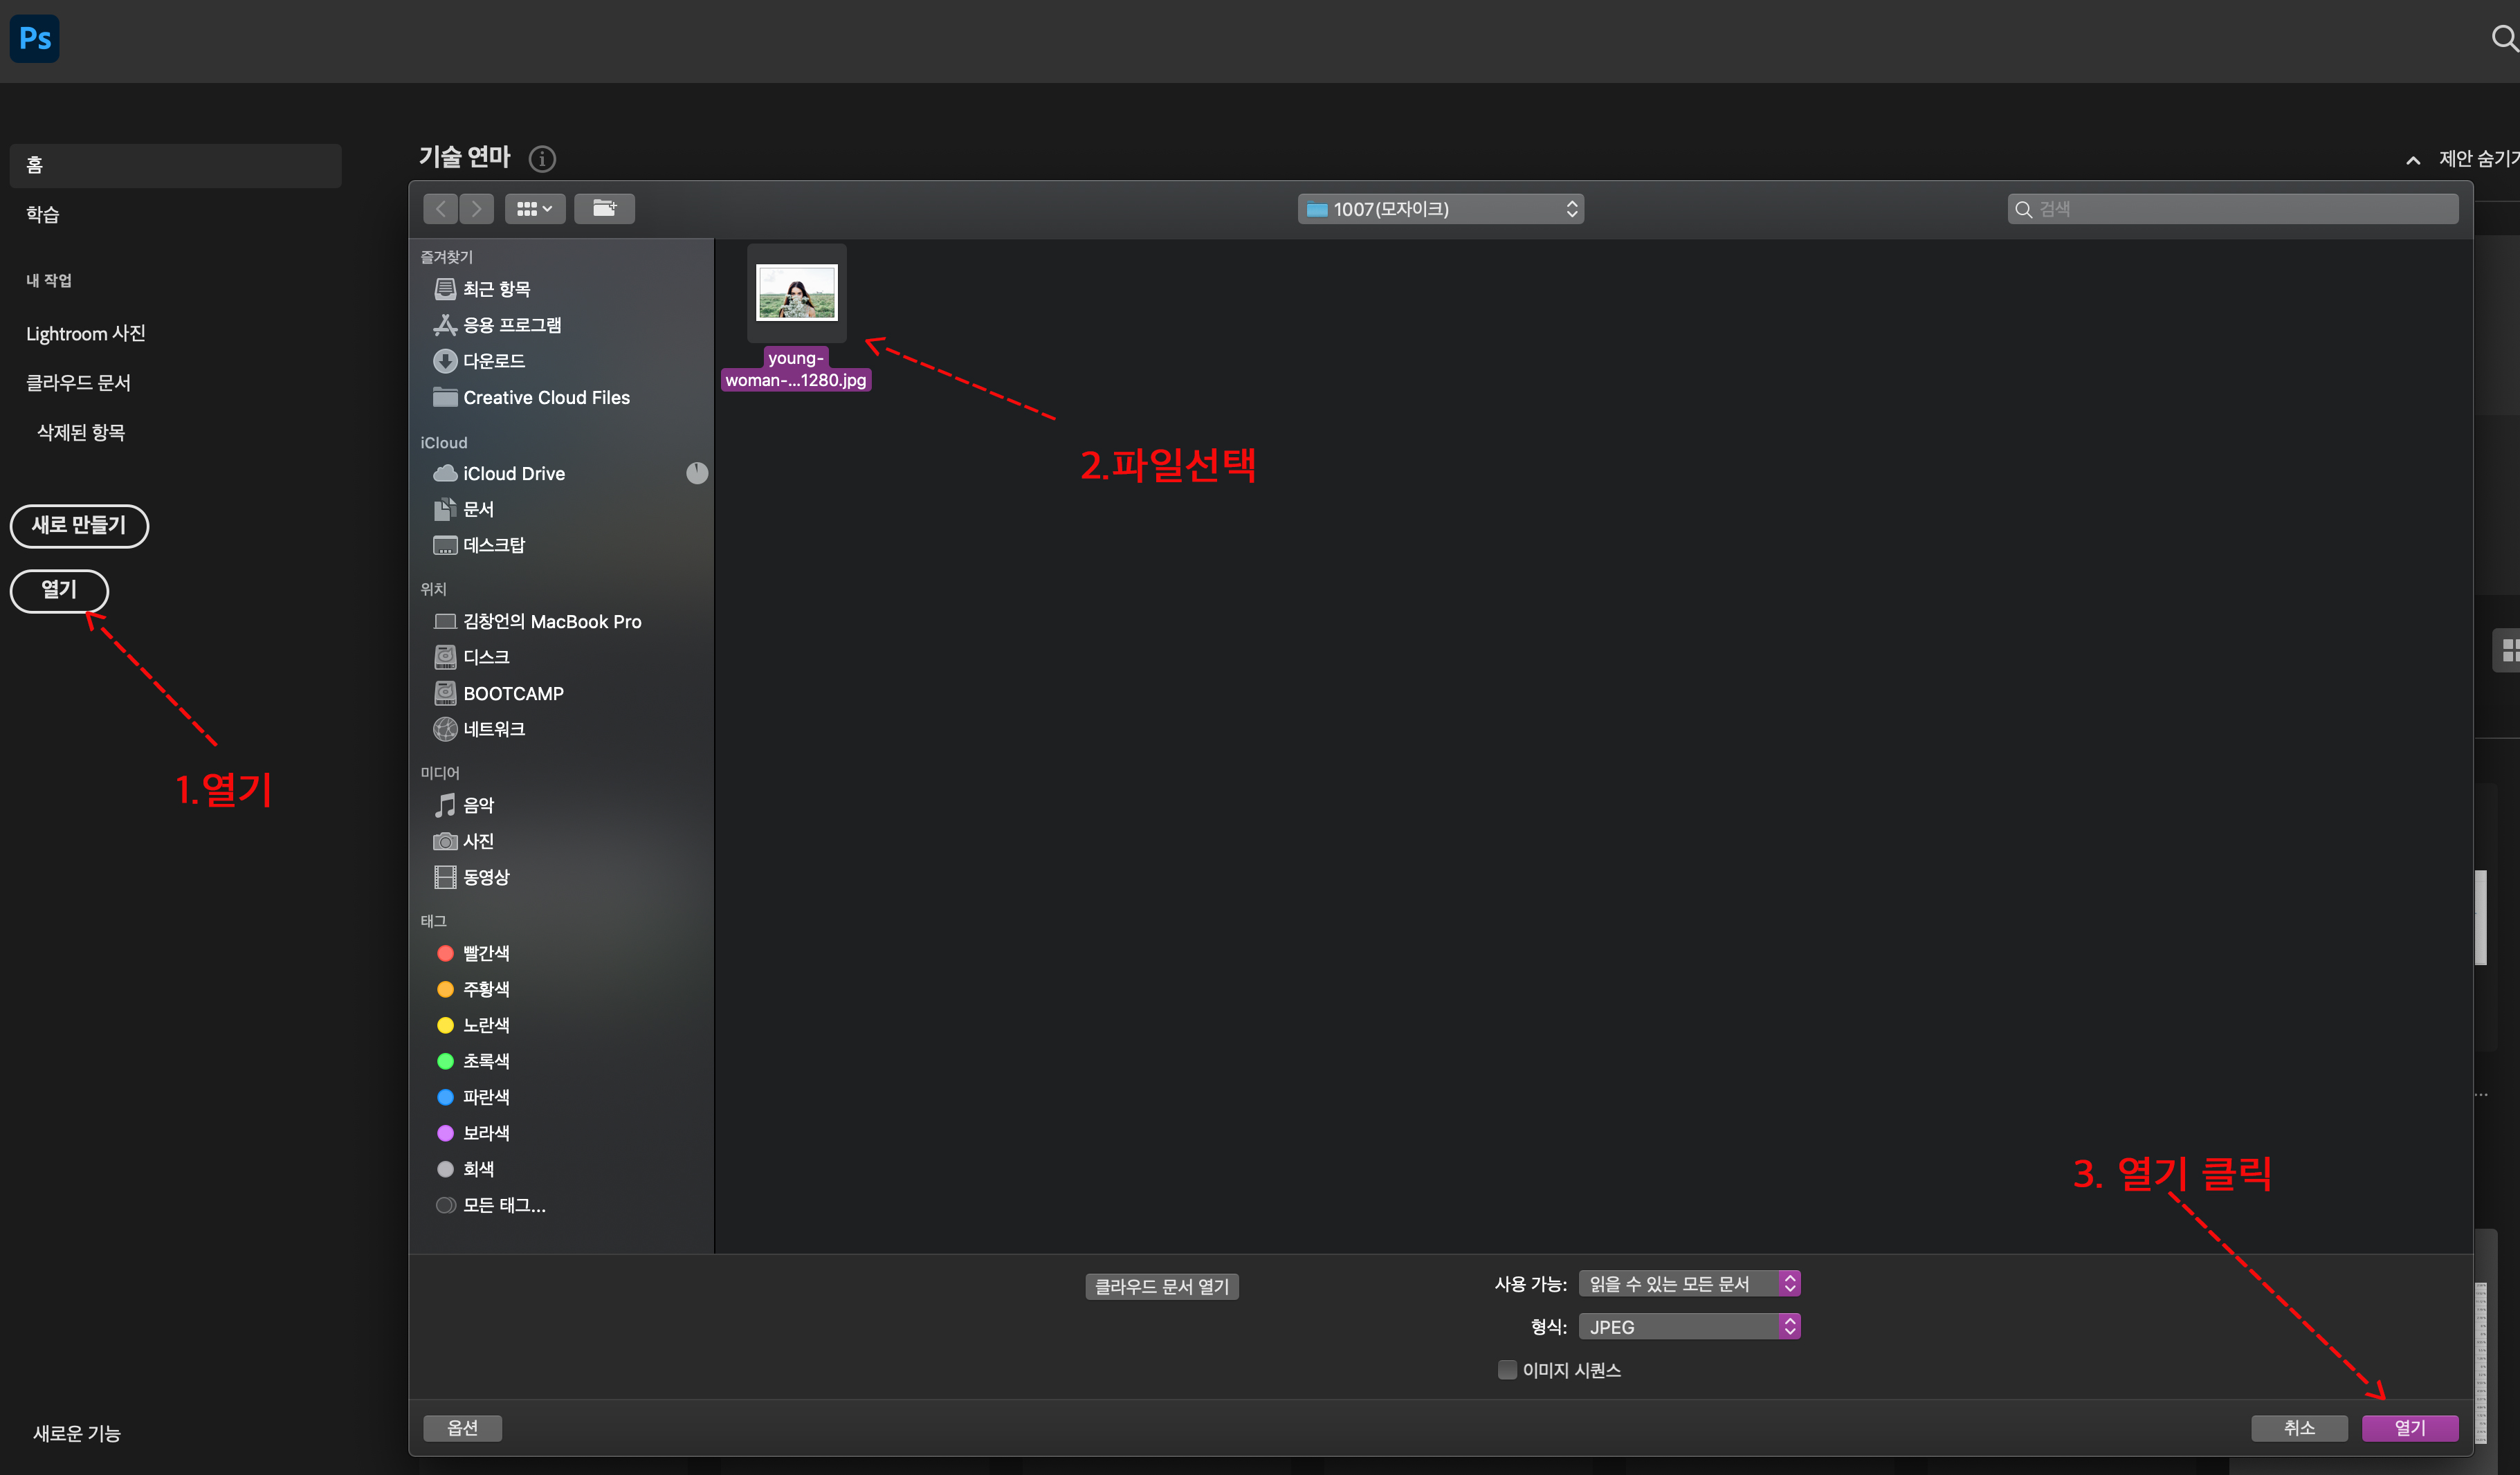This screenshot has height=1475, width=2520.
Task: Open the 다운로드 downloads folder
Action: [x=493, y=361]
